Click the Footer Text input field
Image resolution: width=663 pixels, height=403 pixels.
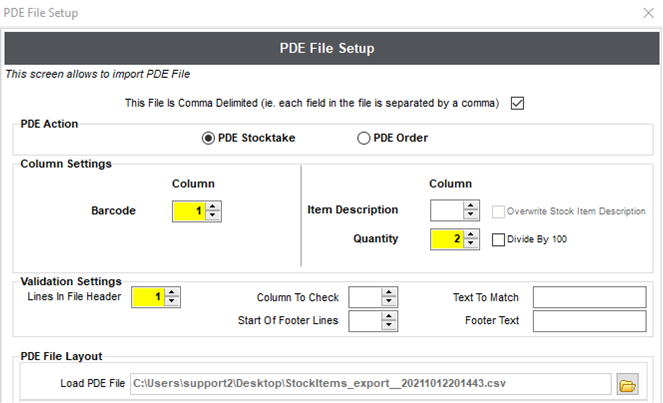click(x=589, y=321)
